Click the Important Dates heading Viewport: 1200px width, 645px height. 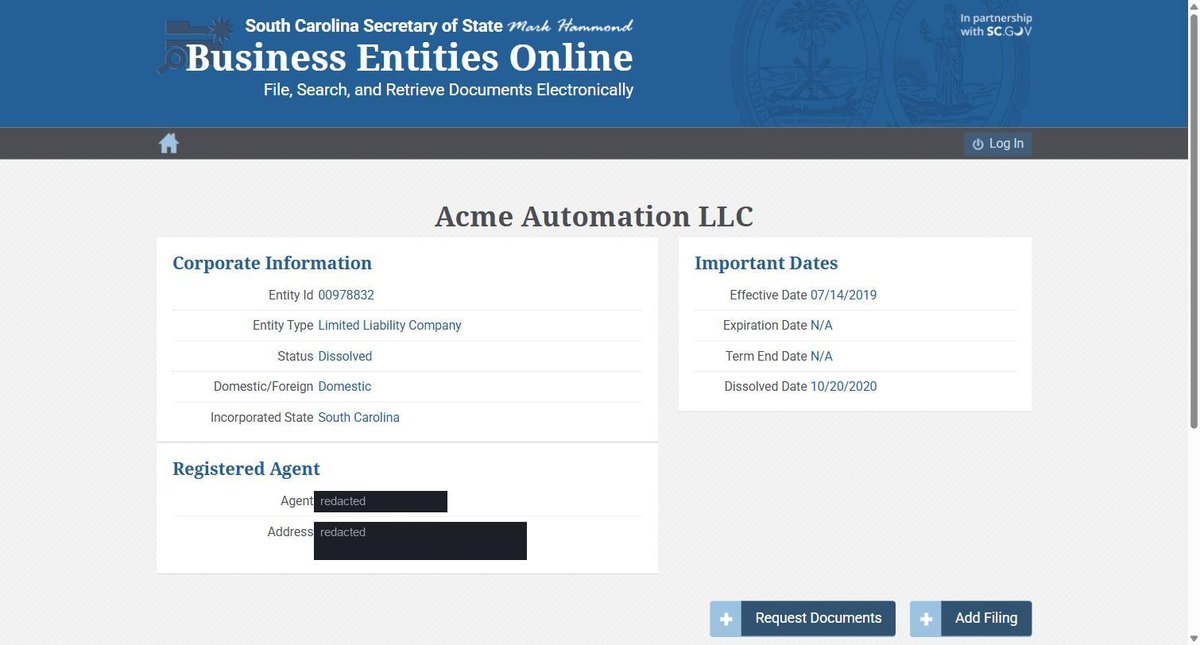click(766, 263)
